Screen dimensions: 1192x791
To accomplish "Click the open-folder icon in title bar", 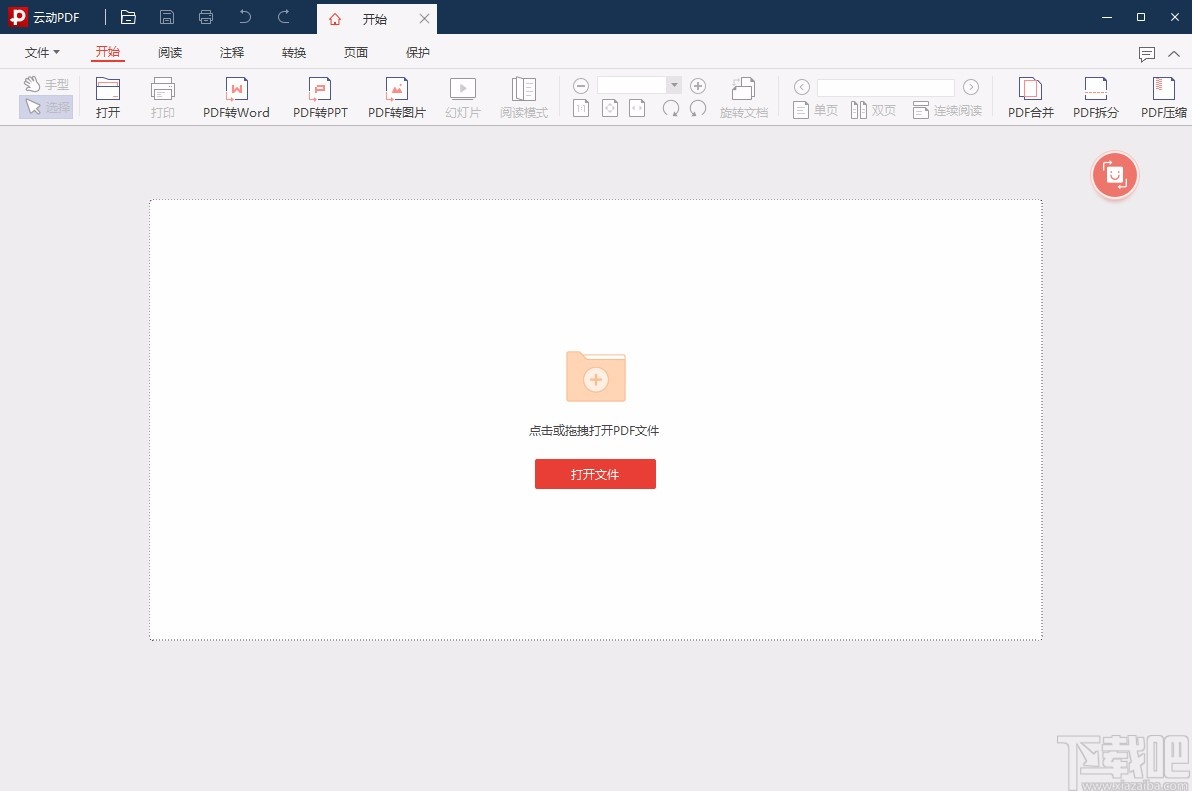I will (128, 17).
